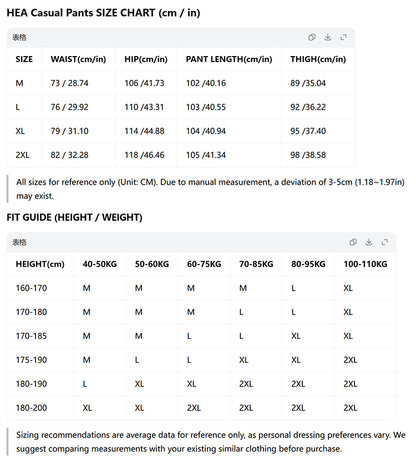
Task: Expand the pants size chart table fullscreen
Action: click(343, 37)
